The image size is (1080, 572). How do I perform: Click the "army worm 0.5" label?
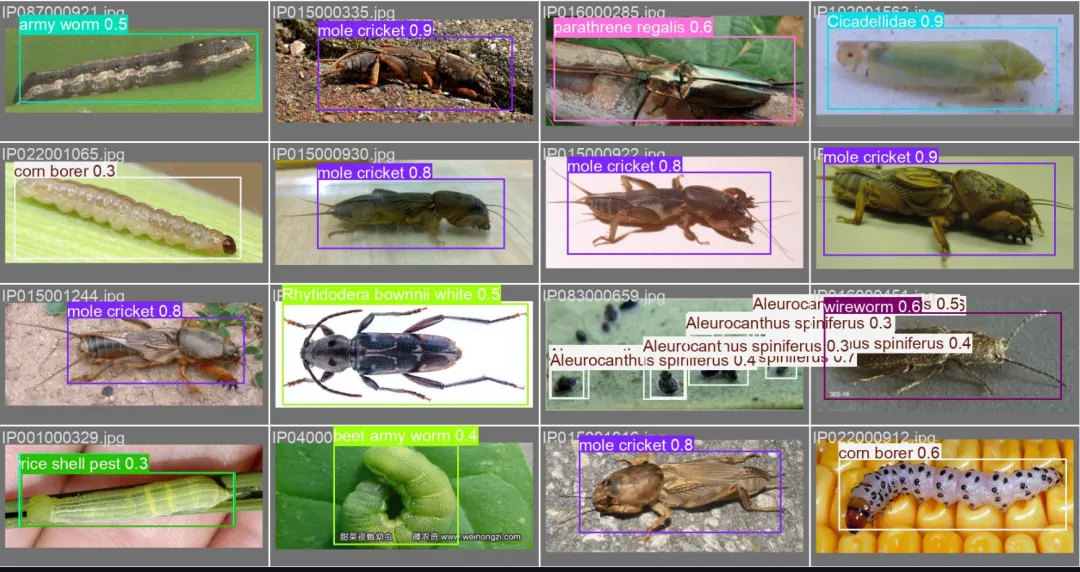[73, 25]
